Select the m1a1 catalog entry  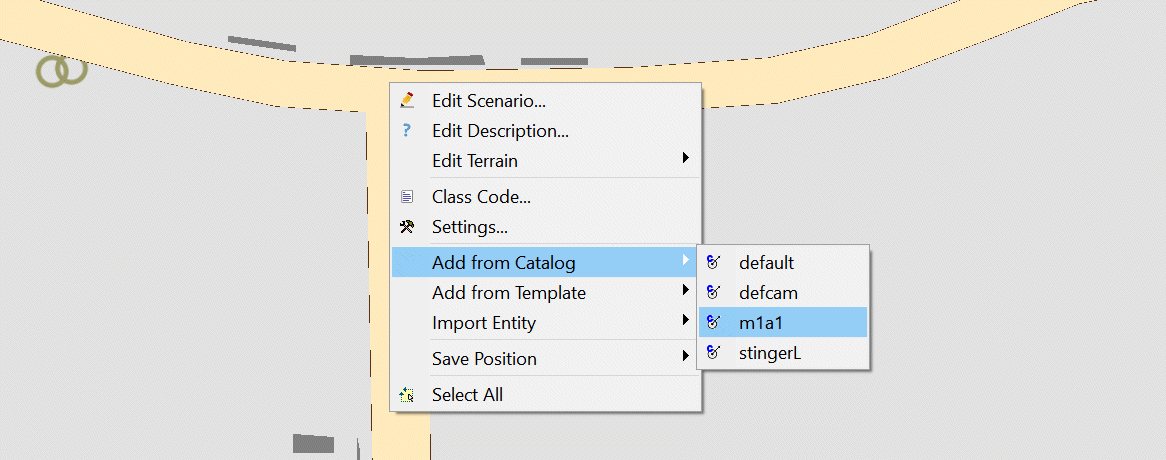(761, 322)
